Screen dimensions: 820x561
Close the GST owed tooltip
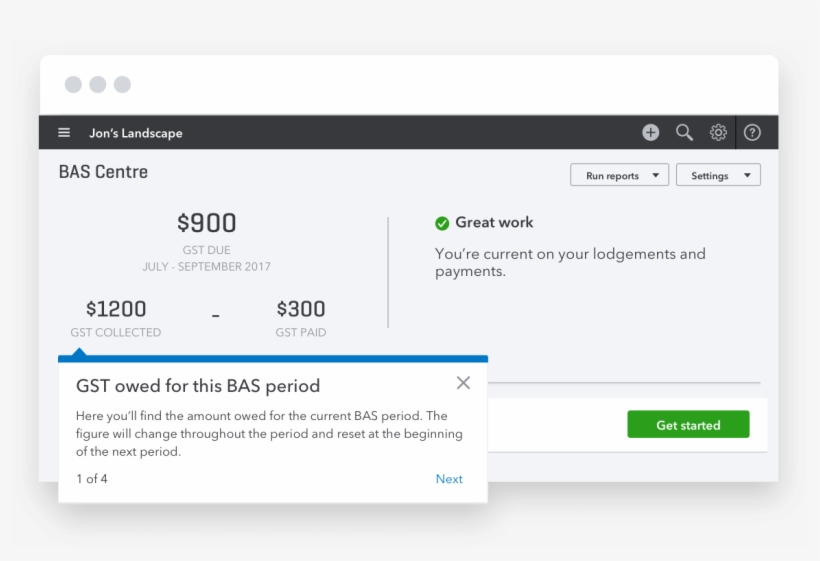pos(463,383)
